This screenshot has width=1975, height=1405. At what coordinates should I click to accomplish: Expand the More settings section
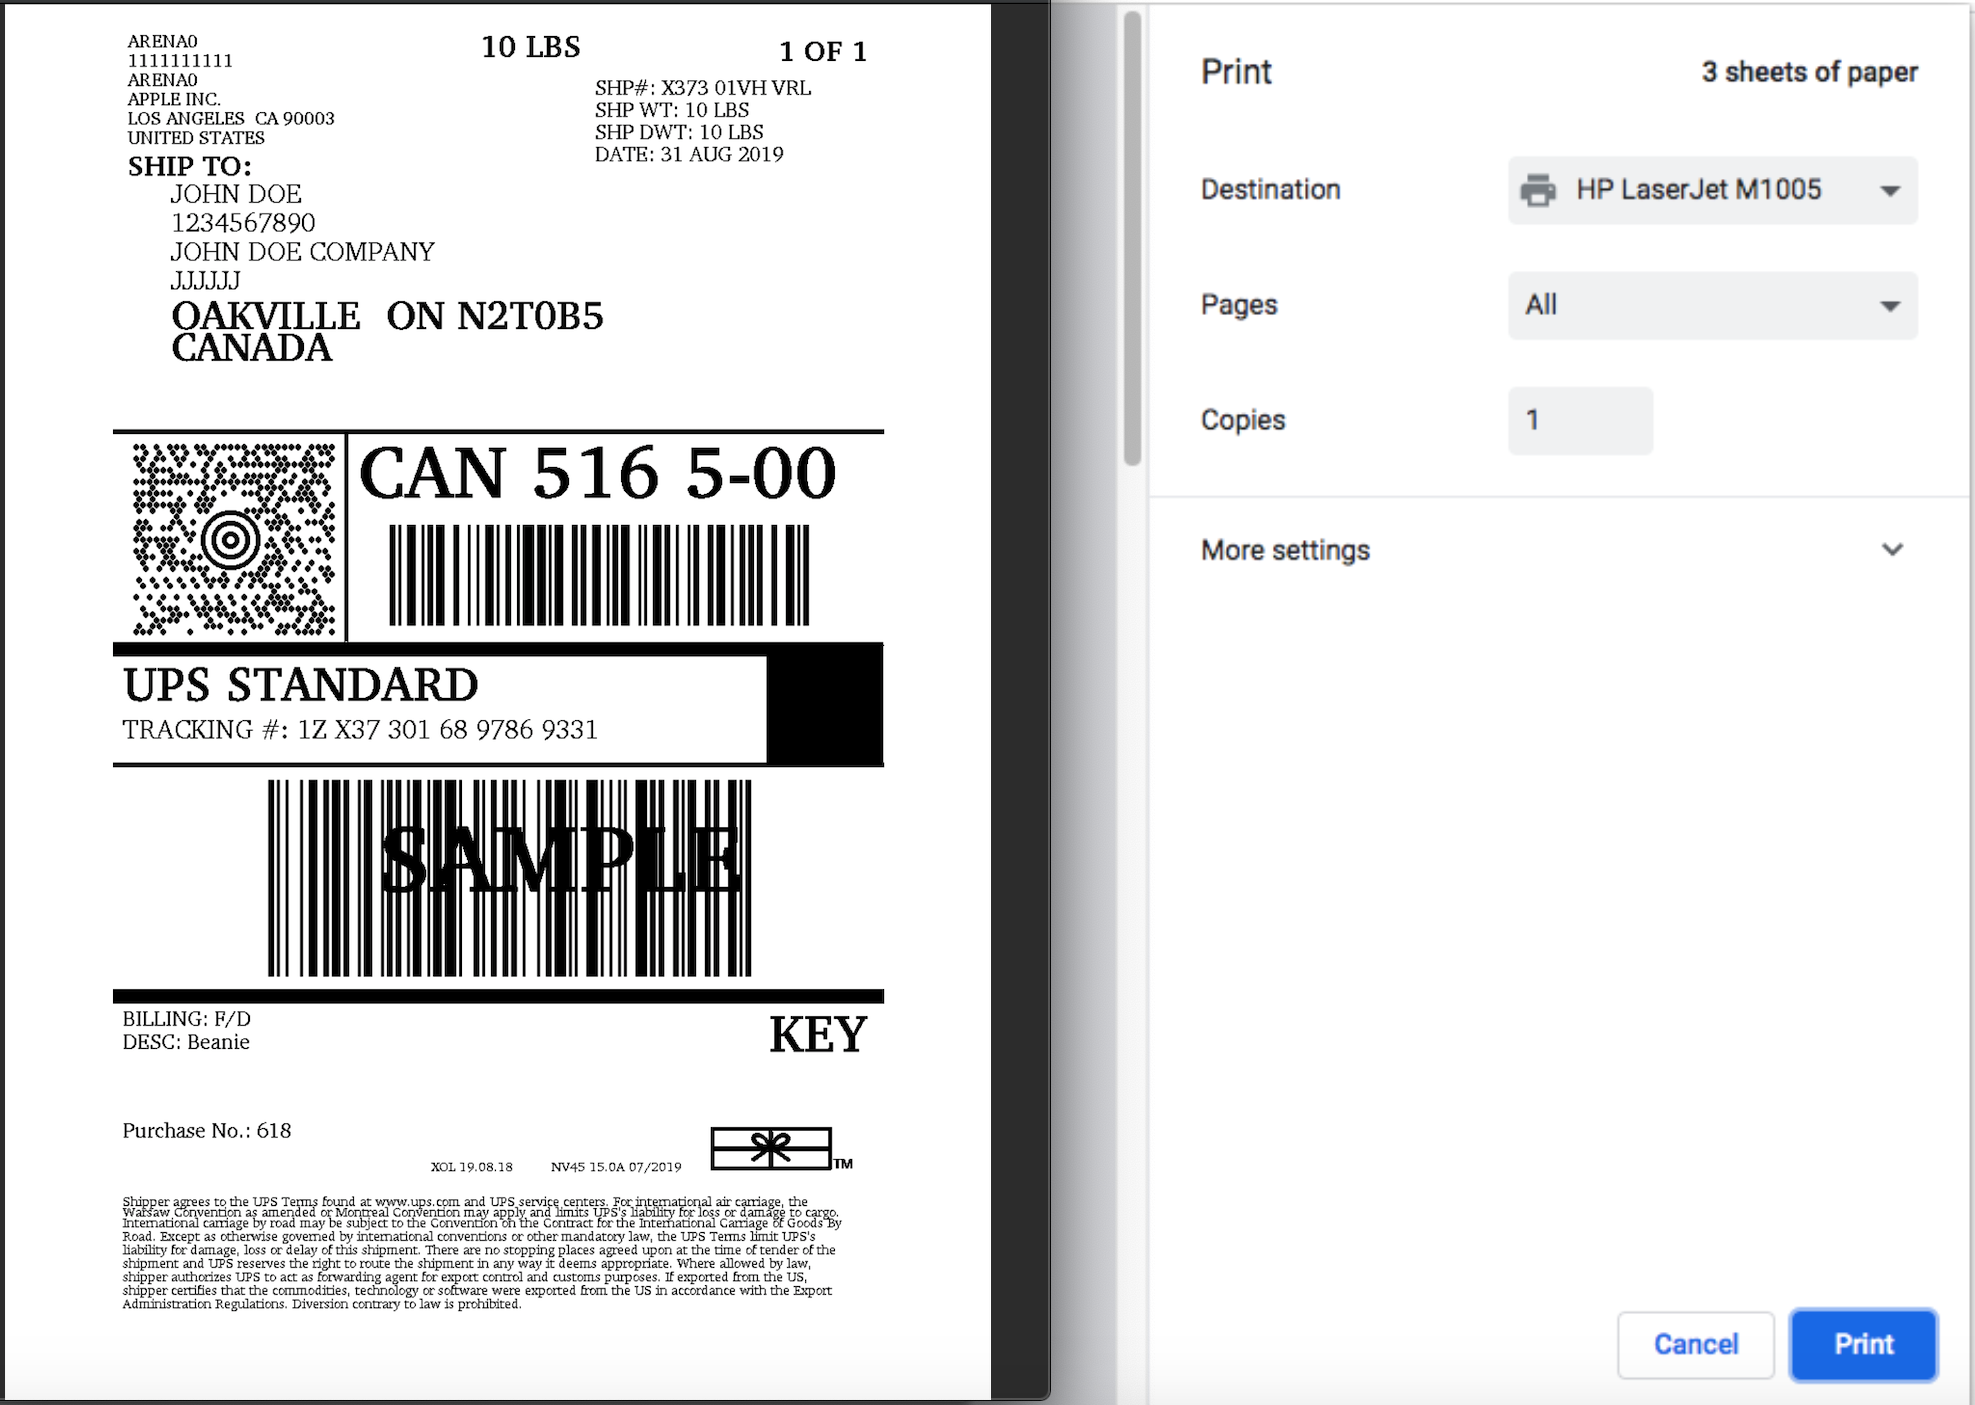coord(1552,550)
